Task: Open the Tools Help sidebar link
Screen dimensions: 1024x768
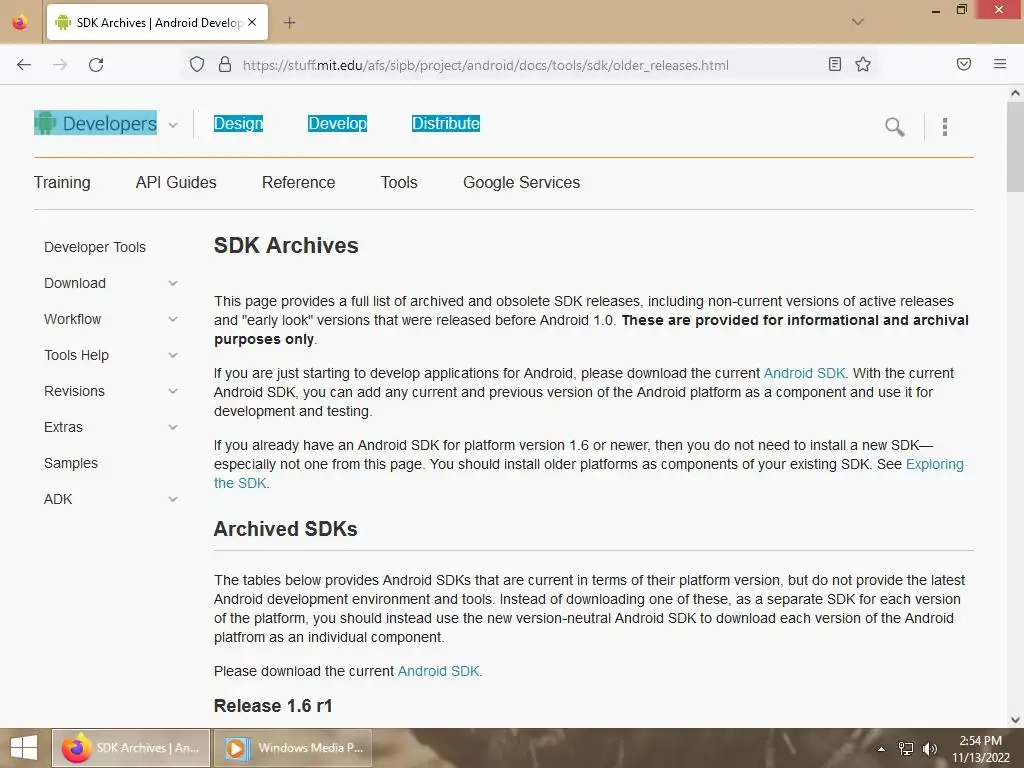Action: coord(76,355)
